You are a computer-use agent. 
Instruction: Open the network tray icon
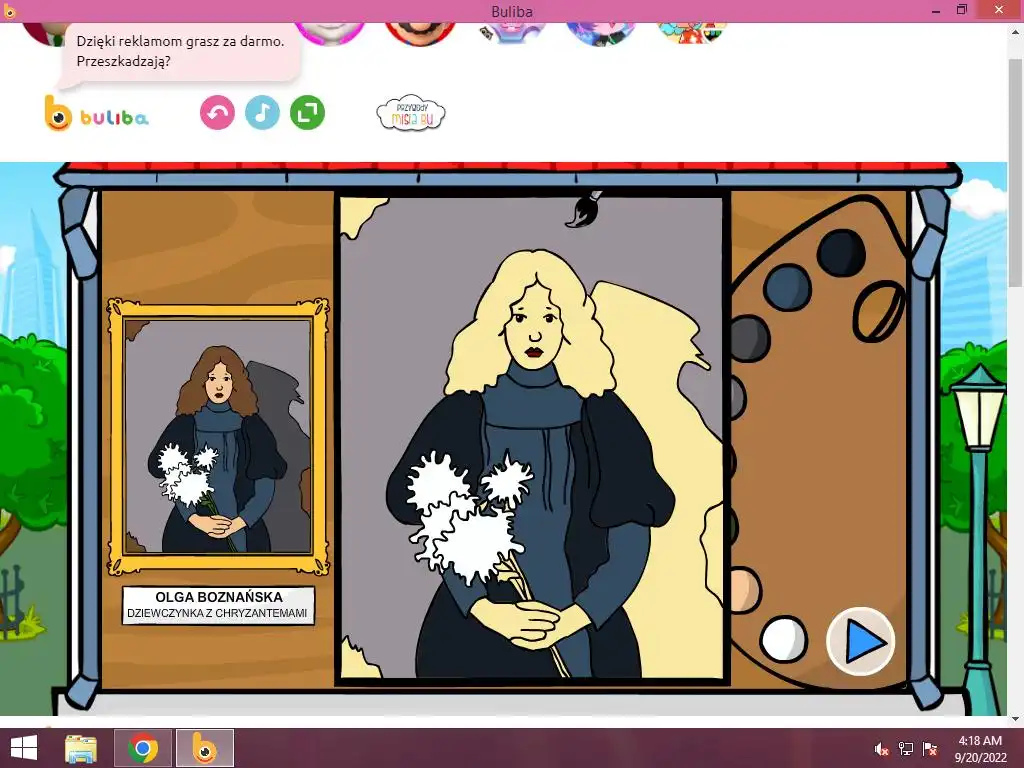pos(906,749)
